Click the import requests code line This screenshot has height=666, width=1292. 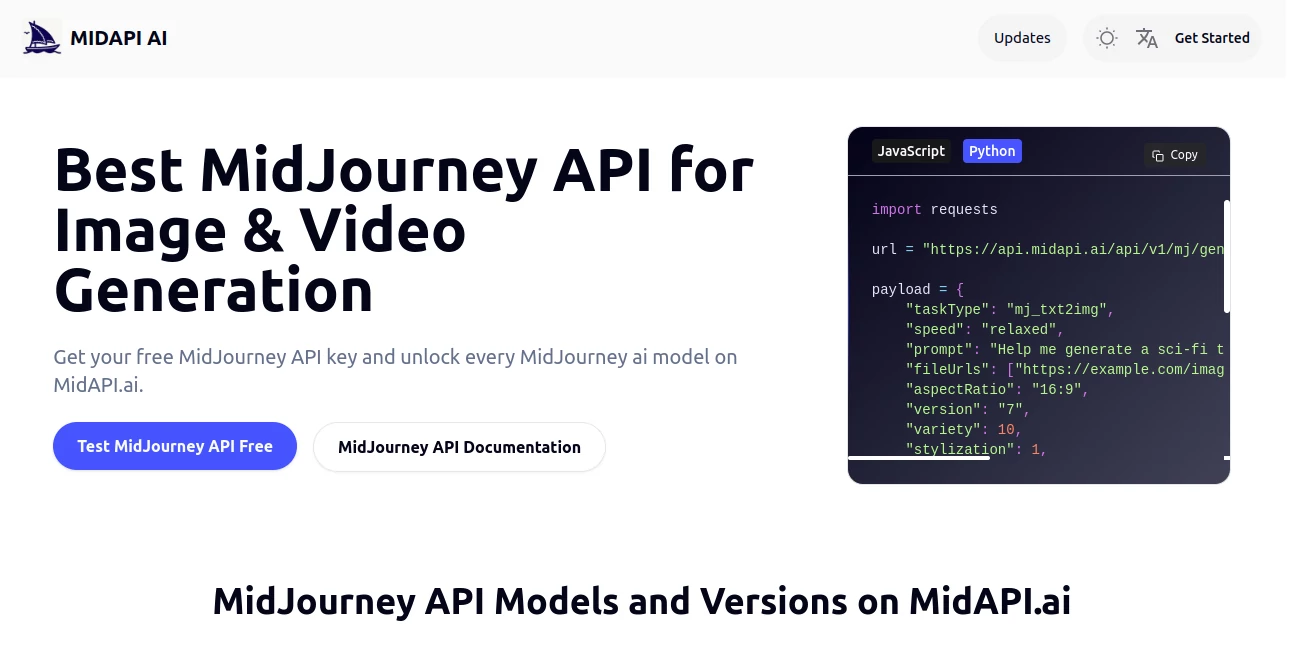(x=935, y=209)
